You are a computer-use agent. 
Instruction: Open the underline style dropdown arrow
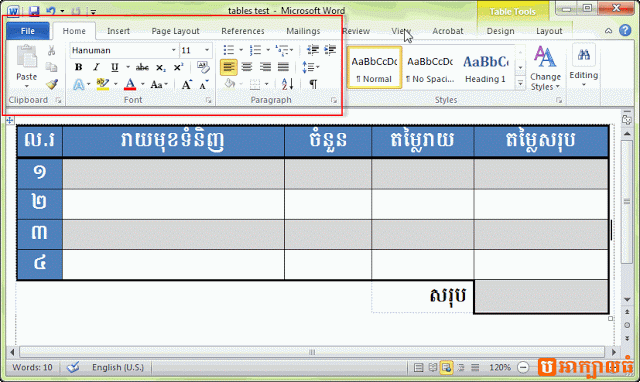[x=128, y=67]
